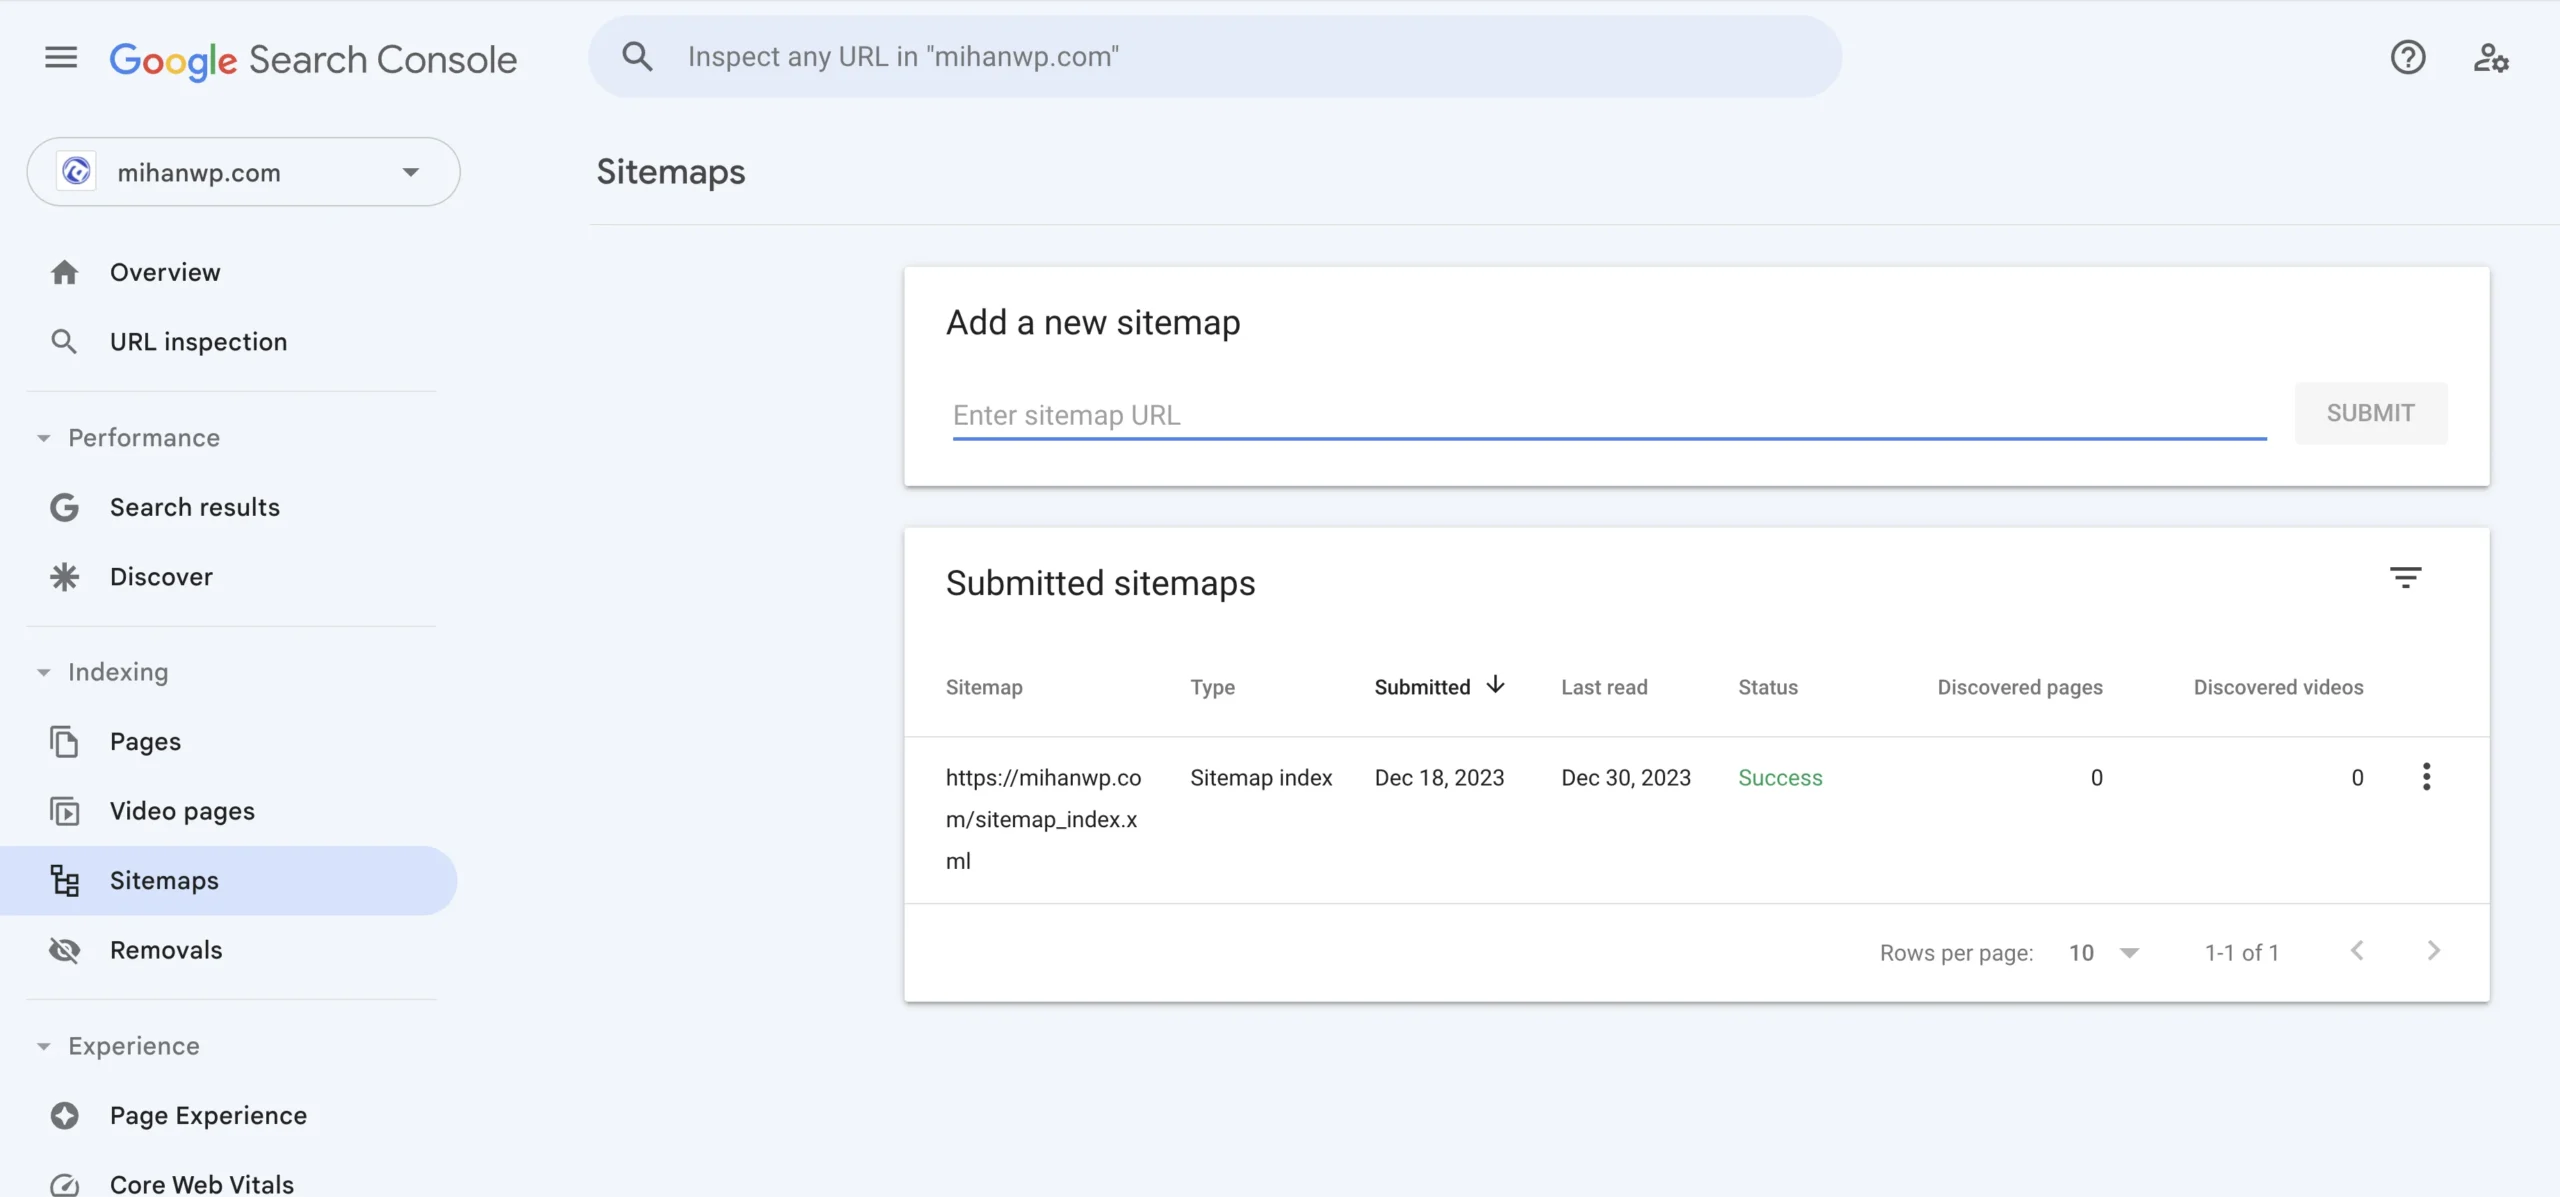Viewport: 2560px width, 1197px height.
Task: Click the SUBMIT sitemap button
Action: [2370, 413]
